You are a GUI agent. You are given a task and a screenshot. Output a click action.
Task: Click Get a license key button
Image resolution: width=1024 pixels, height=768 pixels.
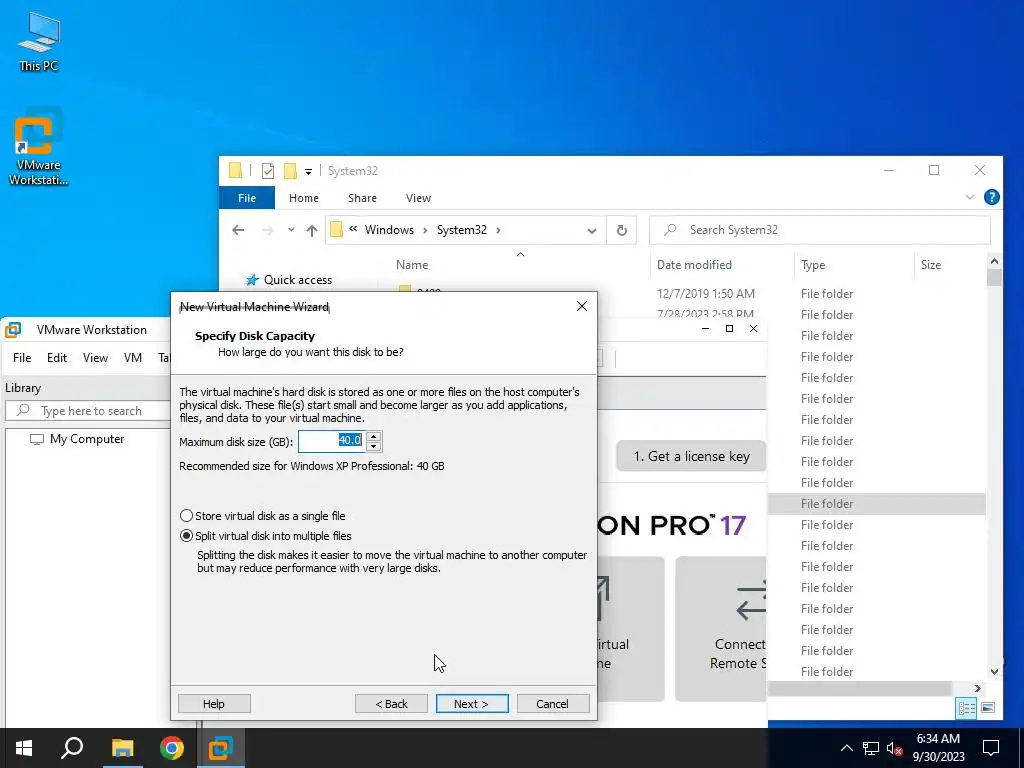coord(691,456)
